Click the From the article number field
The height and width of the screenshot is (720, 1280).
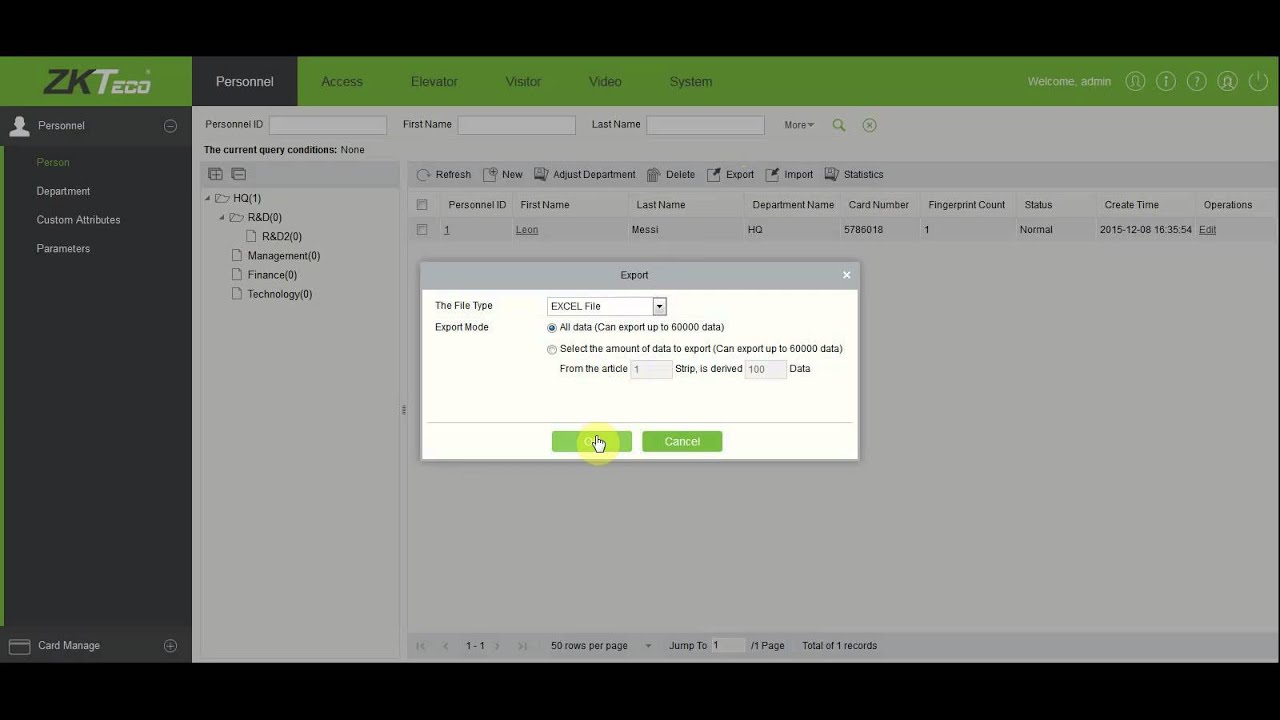pyautogui.click(x=651, y=369)
